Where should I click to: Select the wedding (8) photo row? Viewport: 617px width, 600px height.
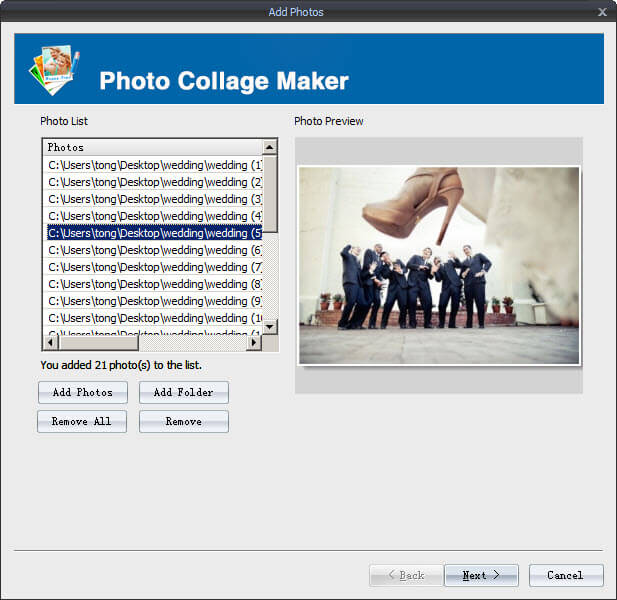click(x=153, y=284)
